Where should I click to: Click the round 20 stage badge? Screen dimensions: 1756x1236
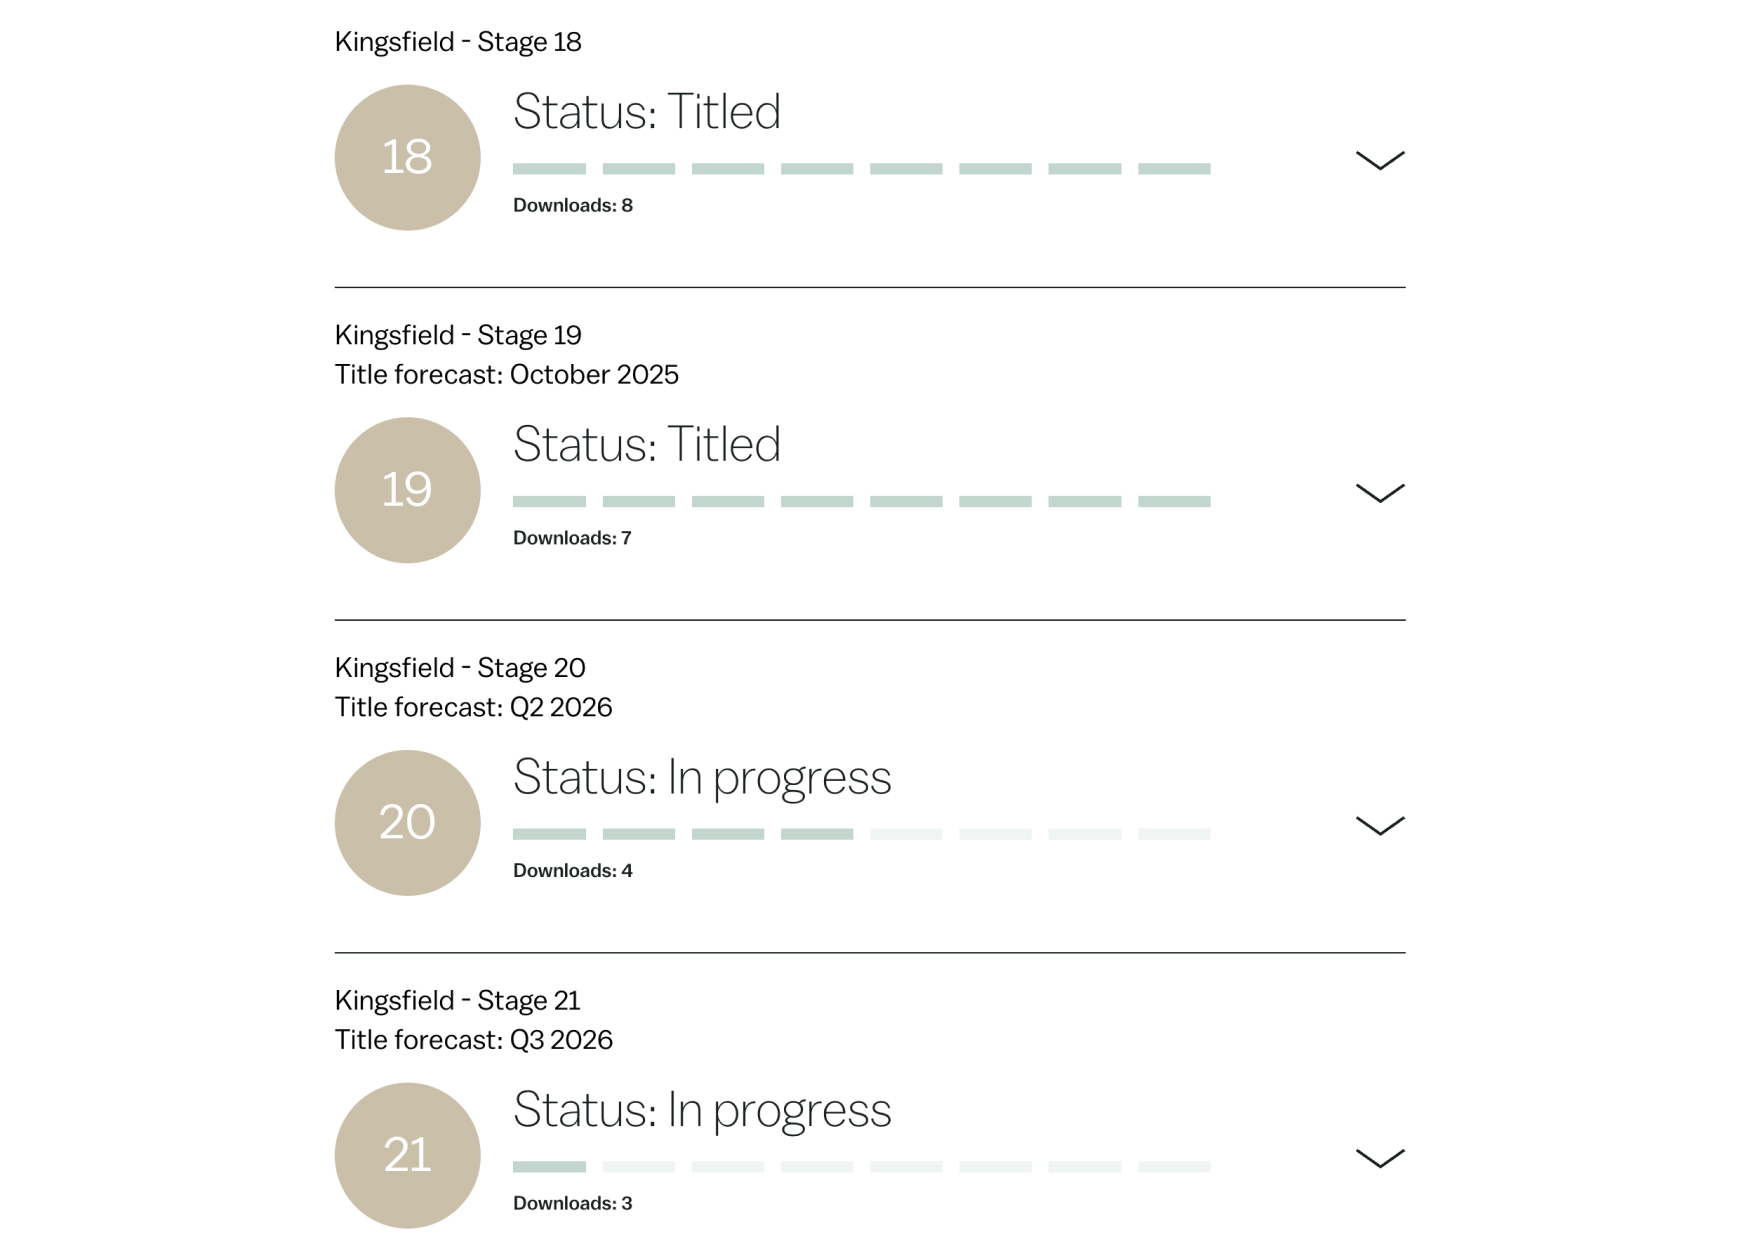click(x=407, y=823)
